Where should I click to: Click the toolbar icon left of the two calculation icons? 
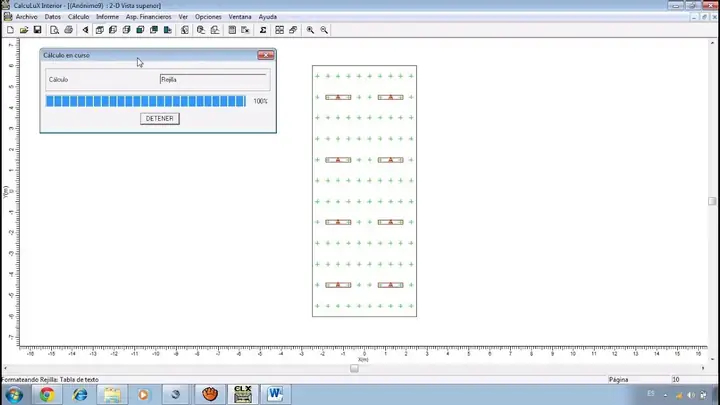(x=185, y=30)
